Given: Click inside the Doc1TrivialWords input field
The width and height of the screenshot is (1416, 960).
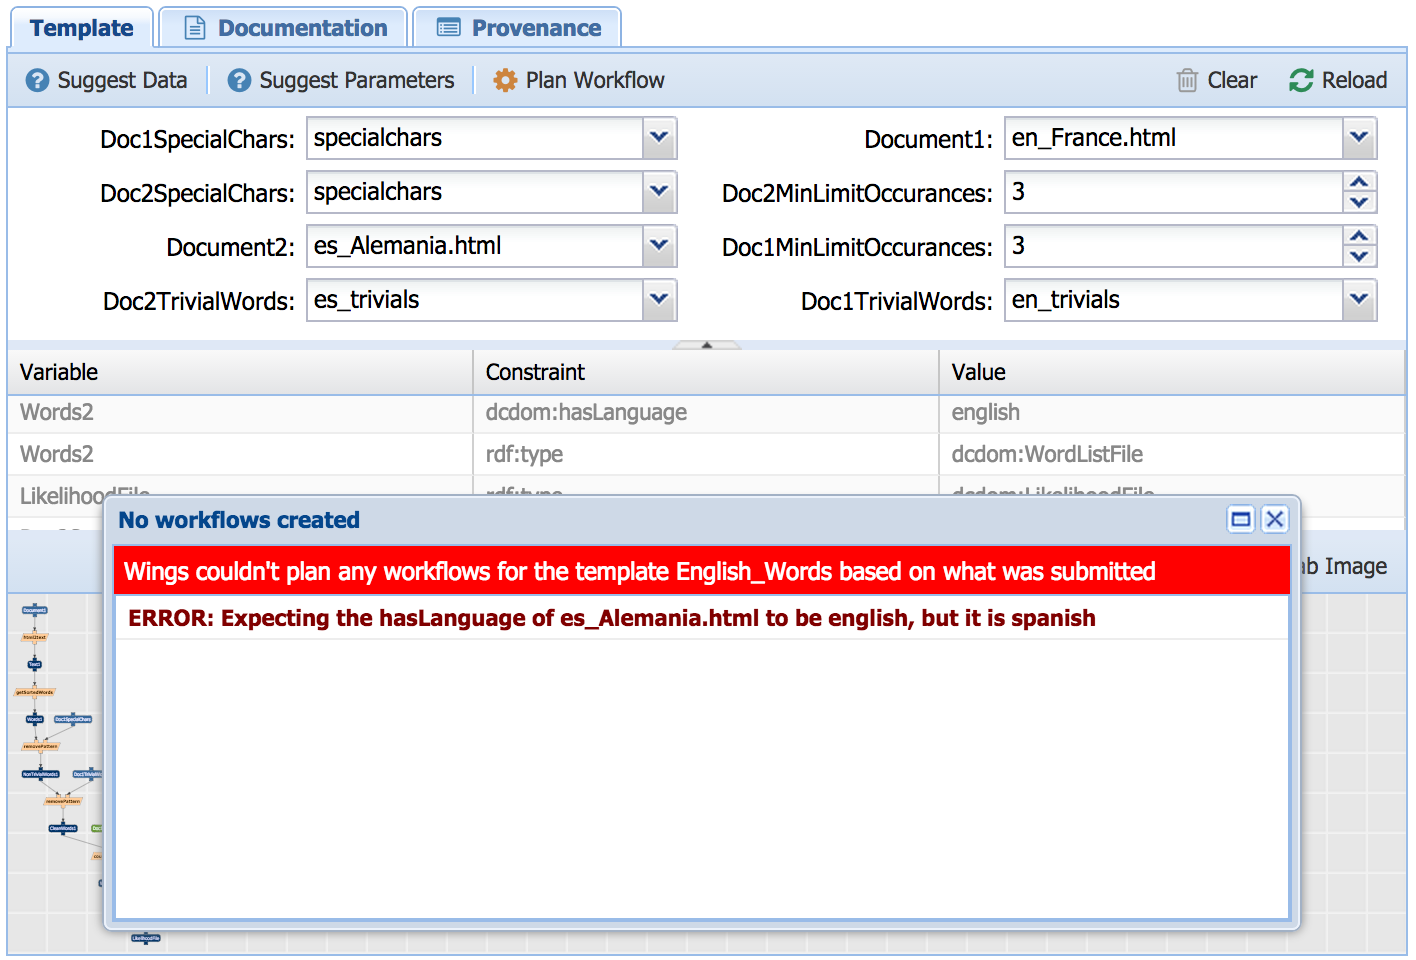Looking at the screenshot, I should click(x=1172, y=300).
